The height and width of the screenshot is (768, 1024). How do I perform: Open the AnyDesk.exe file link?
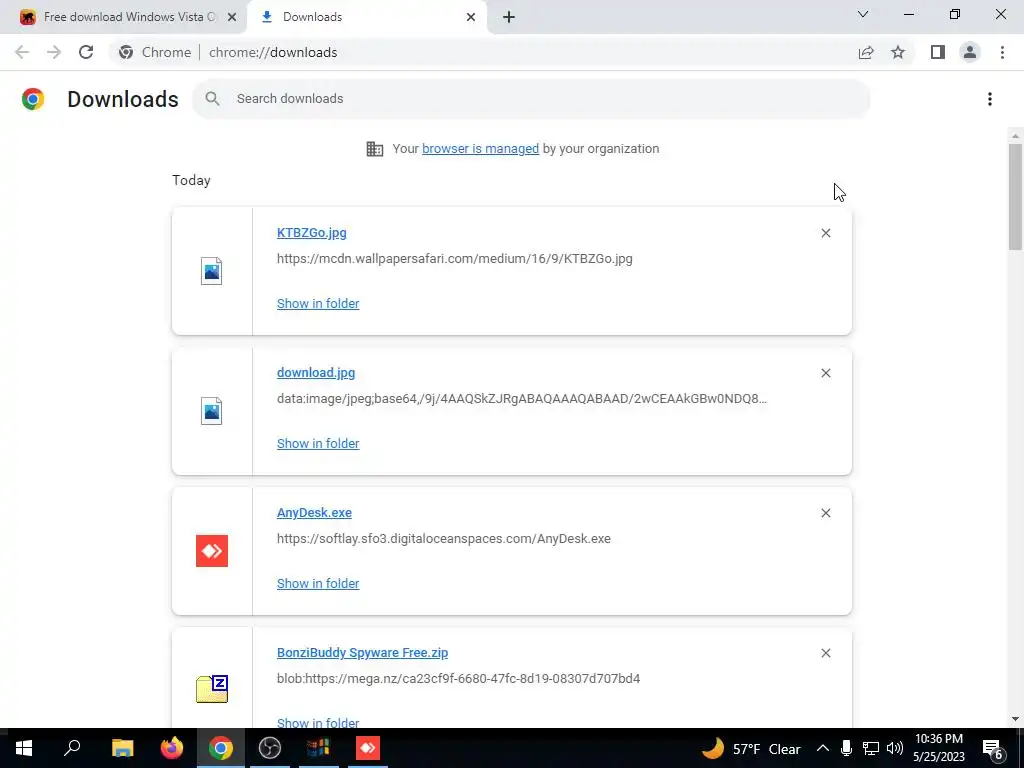(314, 513)
